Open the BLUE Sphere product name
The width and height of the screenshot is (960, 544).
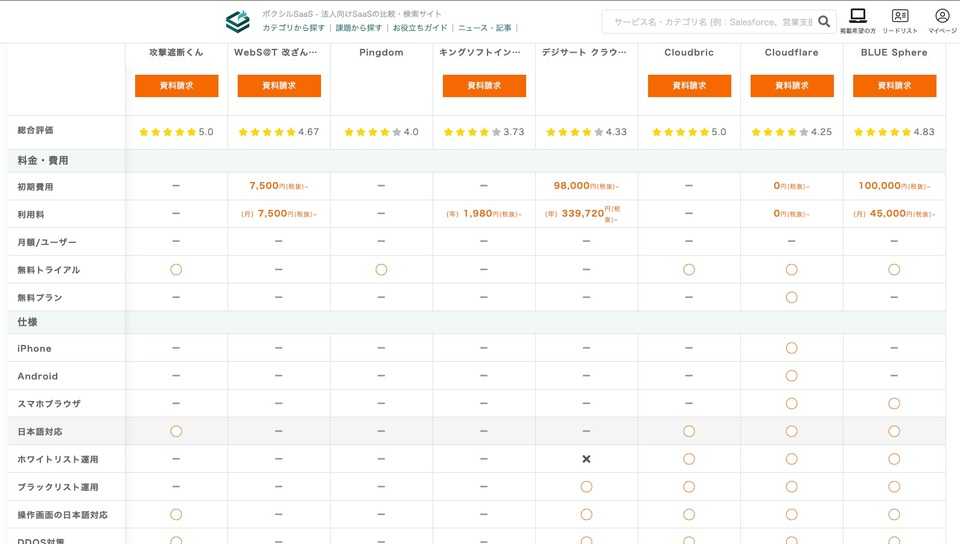click(894, 53)
